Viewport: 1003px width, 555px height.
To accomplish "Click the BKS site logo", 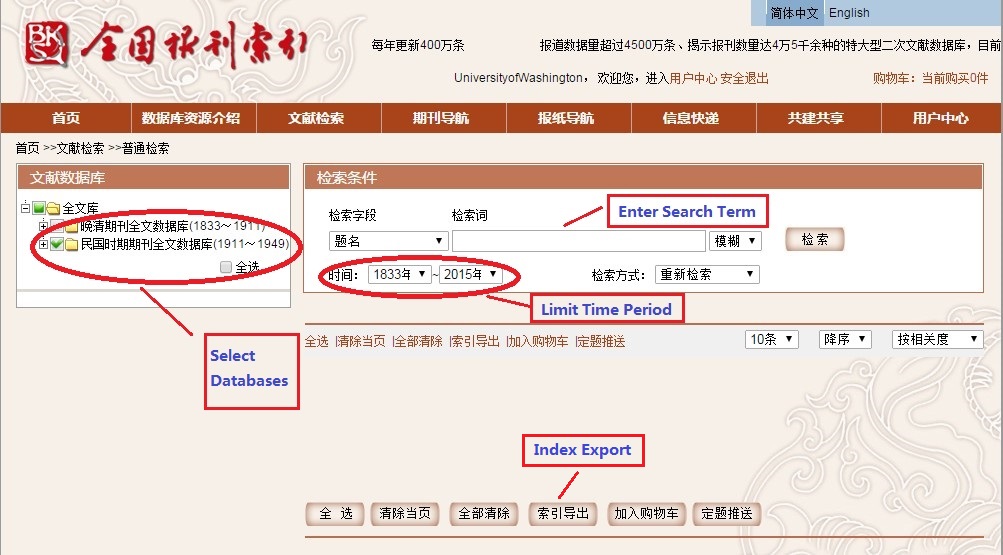I will [x=46, y=44].
